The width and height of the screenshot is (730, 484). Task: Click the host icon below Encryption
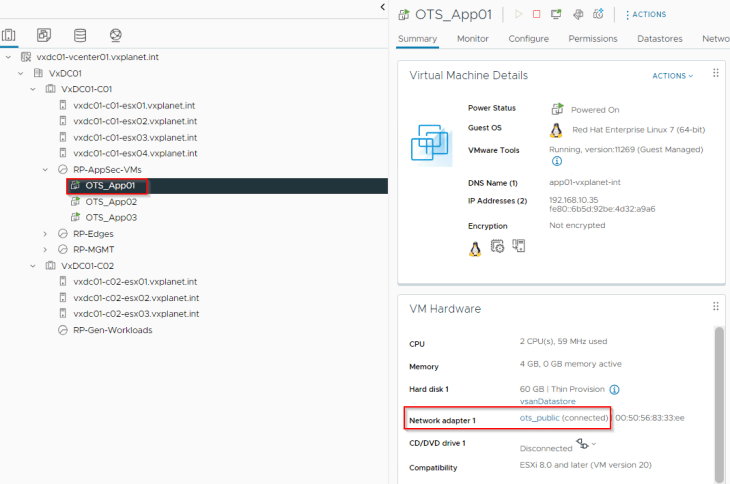(519, 245)
